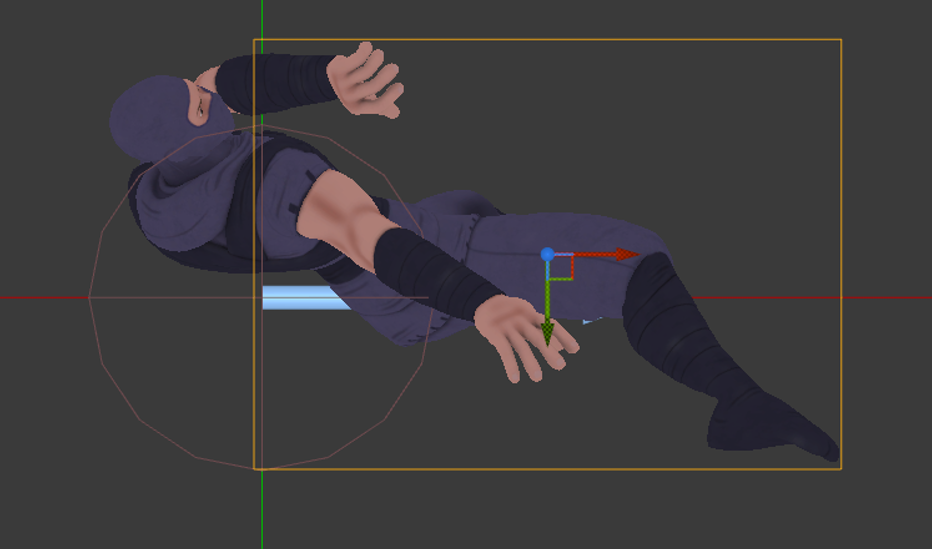Select the blue pivot dot of the gizmo
The height and width of the screenshot is (549, 932).
tap(547, 255)
